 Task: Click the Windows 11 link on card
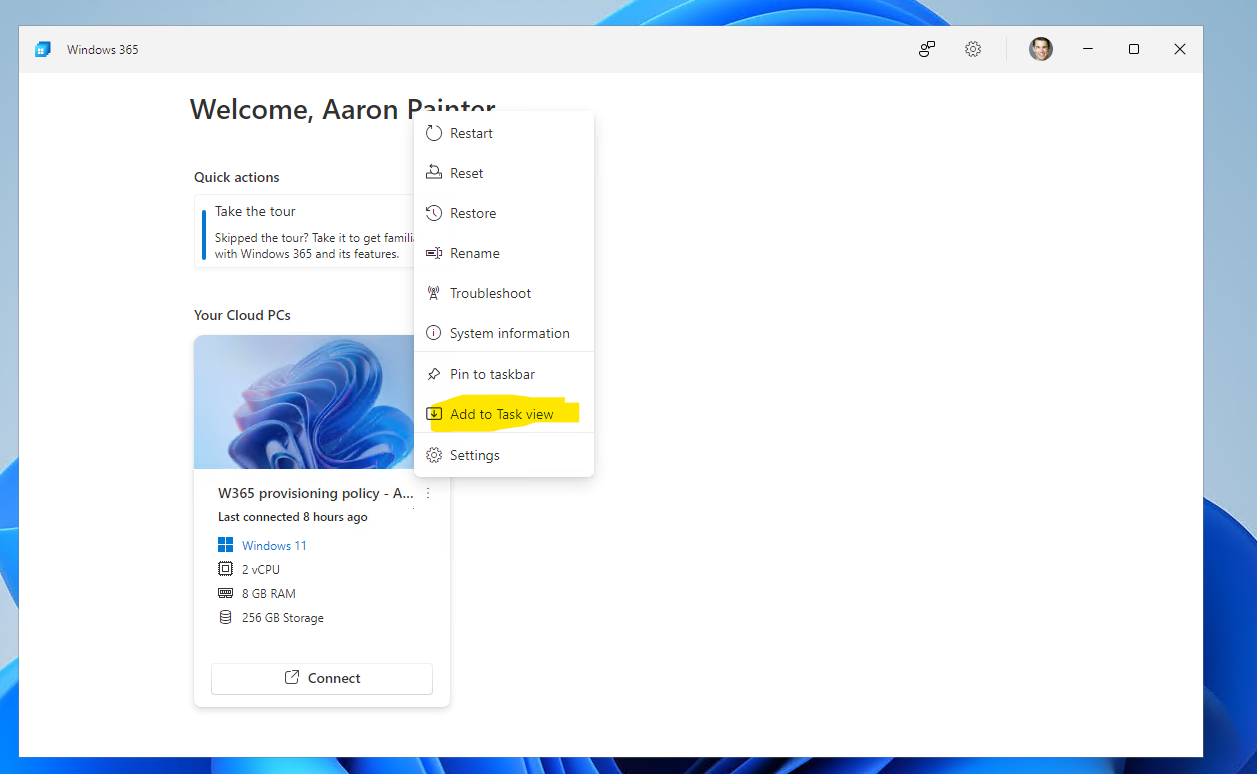[x=274, y=546]
